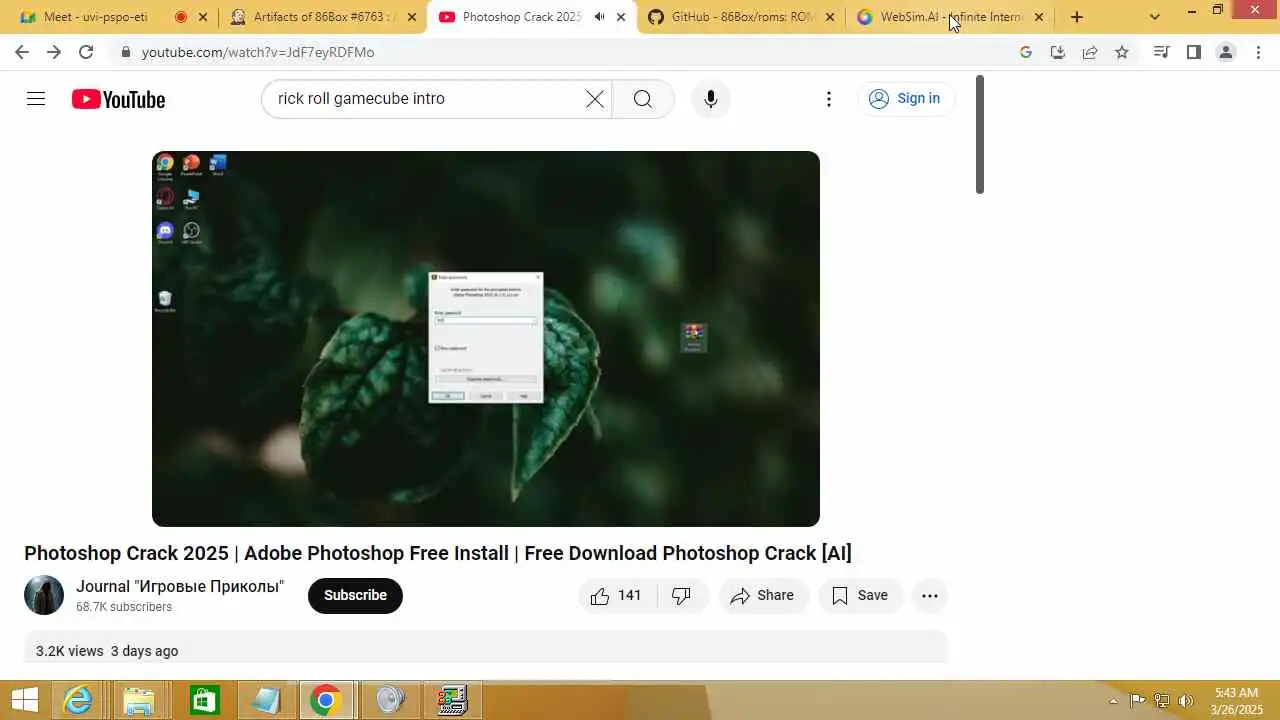The height and width of the screenshot is (720, 1280).
Task: Open the 86Box computer icon on taskbar
Action: (452, 700)
